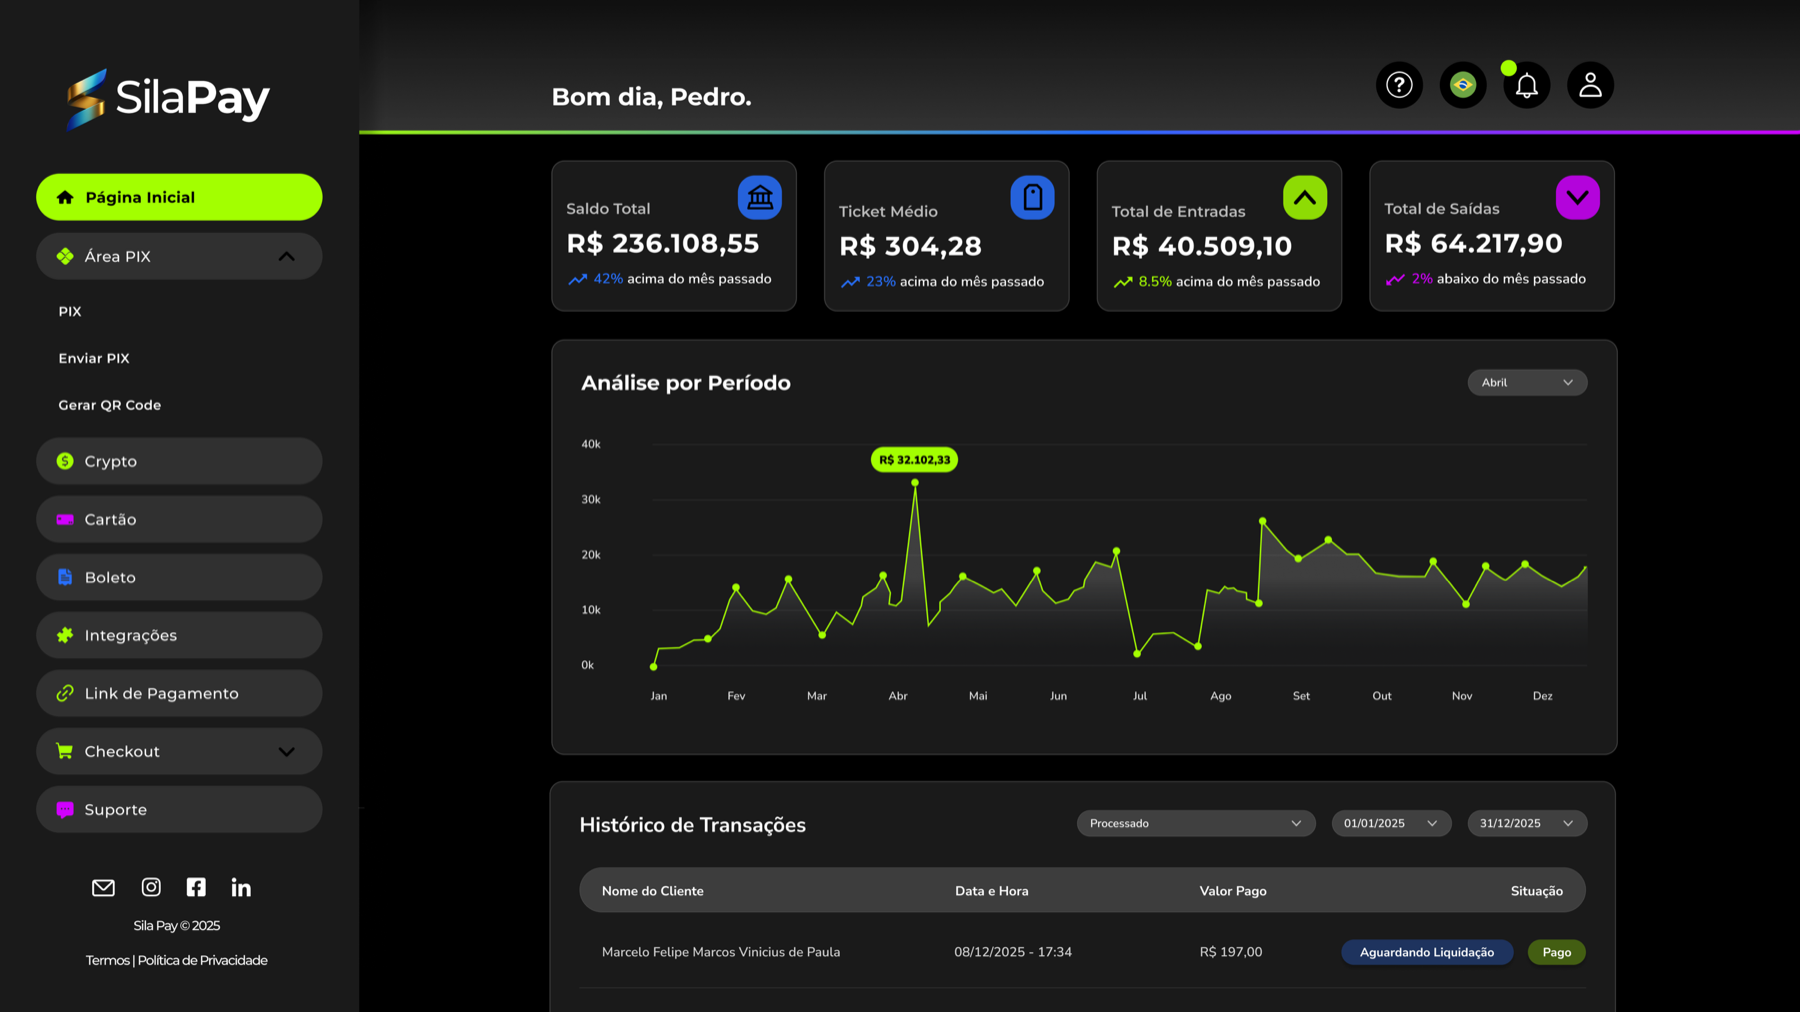Viewport: 1800px width, 1012px height.
Task: Open the LinkedIn icon in sidebar footer
Action: [x=241, y=887]
